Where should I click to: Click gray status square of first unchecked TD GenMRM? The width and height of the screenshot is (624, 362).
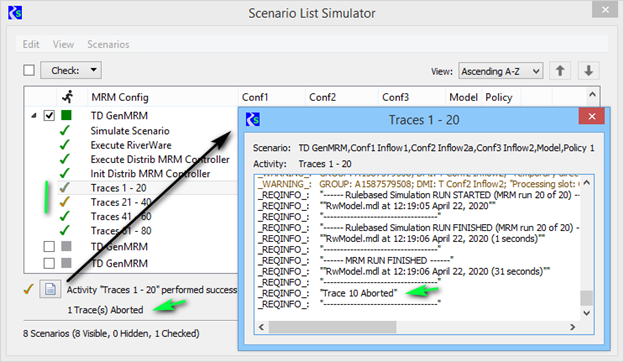tap(66, 246)
